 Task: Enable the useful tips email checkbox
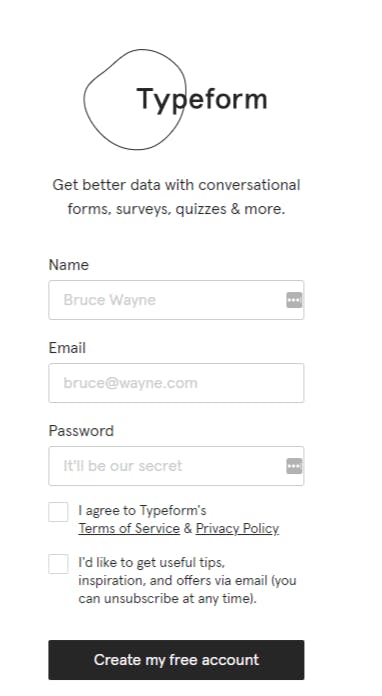[x=58, y=564]
